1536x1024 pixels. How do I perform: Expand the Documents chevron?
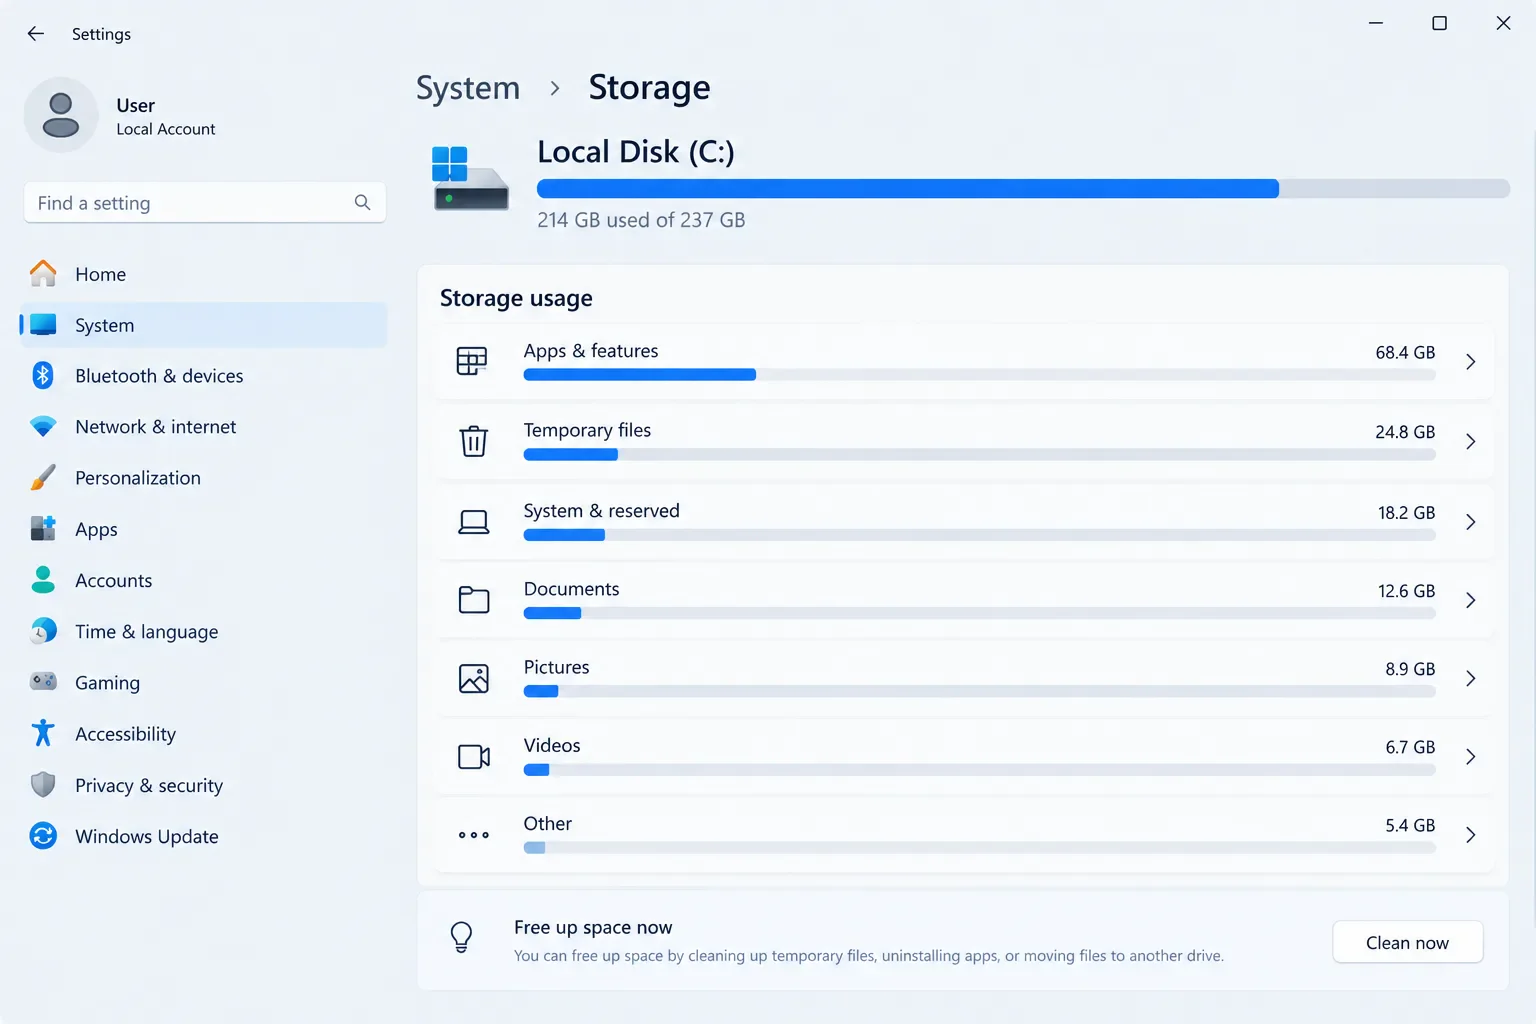(x=1470, y=600)
